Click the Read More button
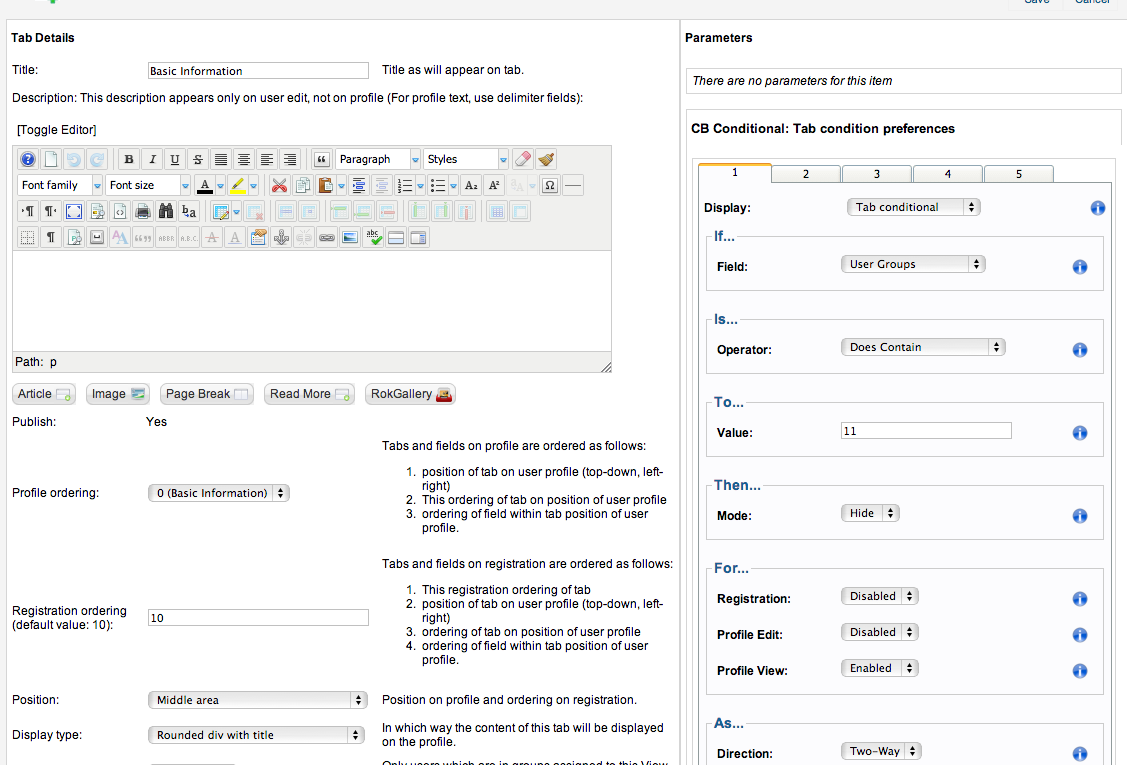 pyautogui.click(x=309, y=394)
